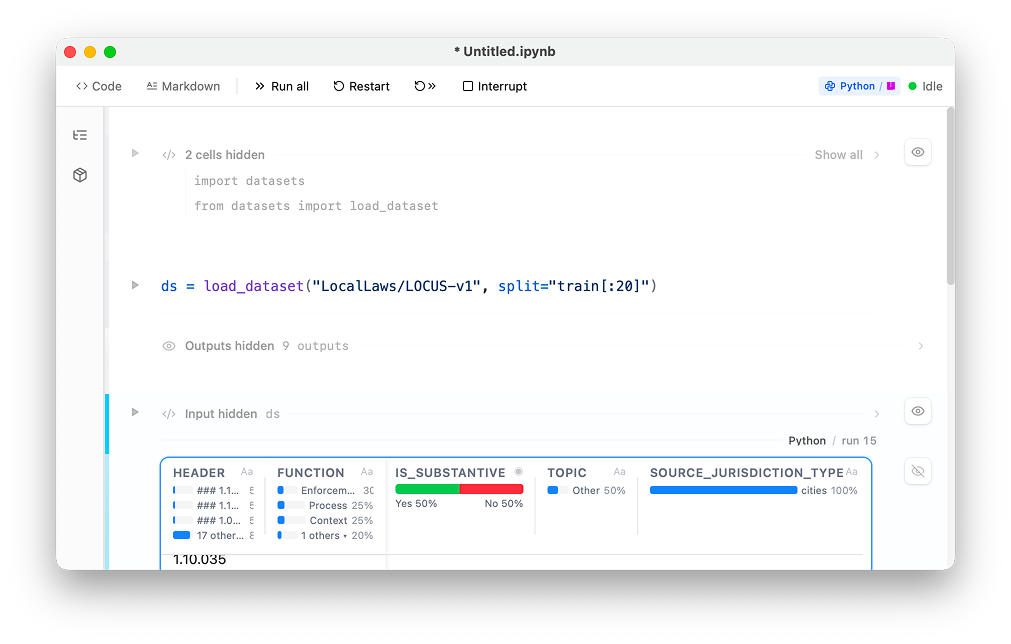Select the SOURCE_JURISDICTION_TYPE column header

[x=747, y=473]
